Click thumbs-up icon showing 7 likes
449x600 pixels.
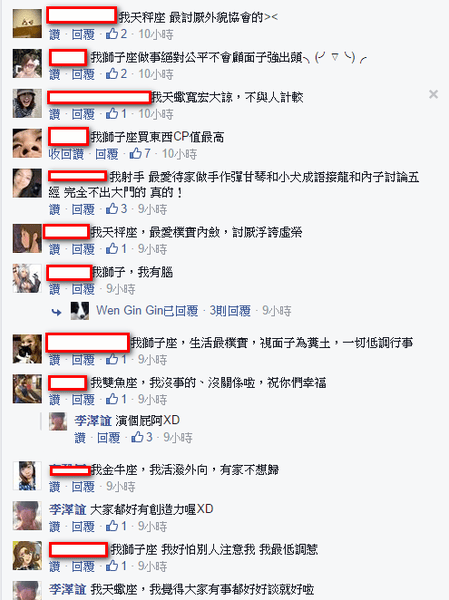point(136,154)
